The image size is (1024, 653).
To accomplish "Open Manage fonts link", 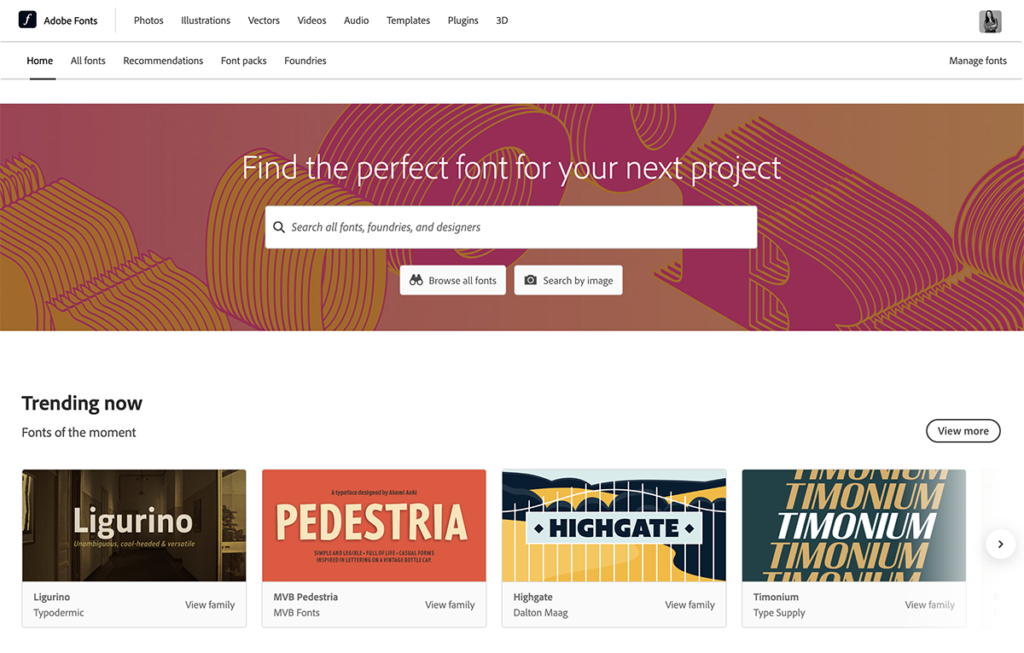I will pyautogui.click(x=978, y=61).
